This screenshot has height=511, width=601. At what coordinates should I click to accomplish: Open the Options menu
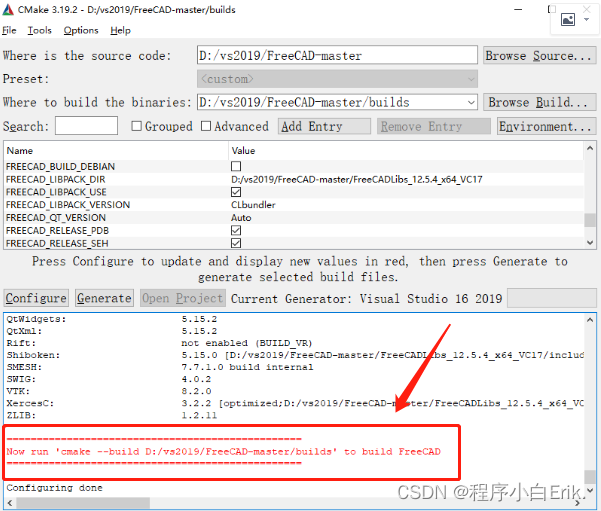click(x=81, y=30)
